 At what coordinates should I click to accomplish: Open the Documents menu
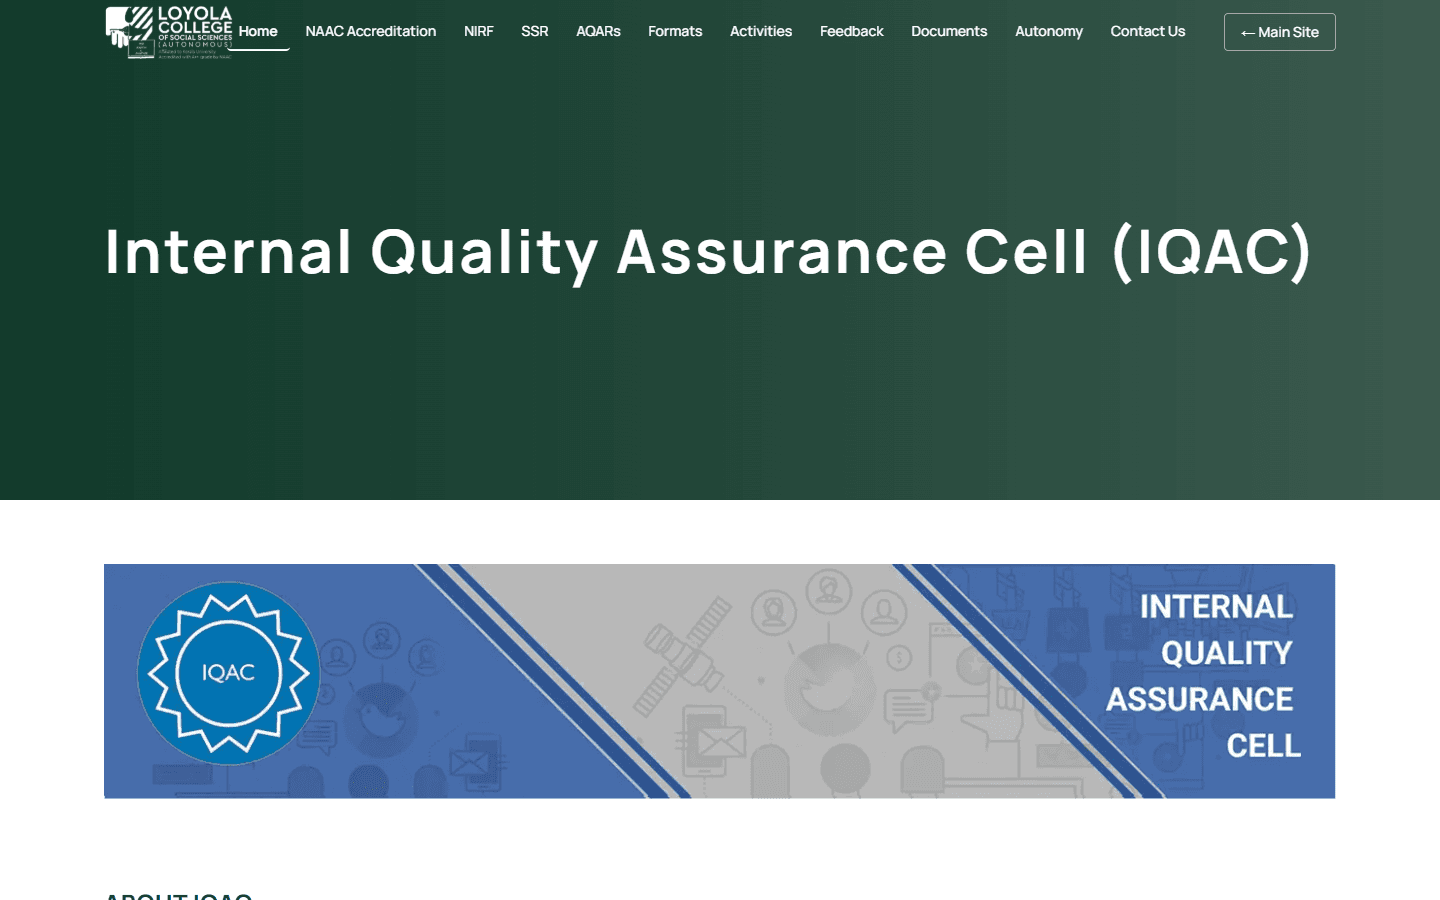pos(949,31)
